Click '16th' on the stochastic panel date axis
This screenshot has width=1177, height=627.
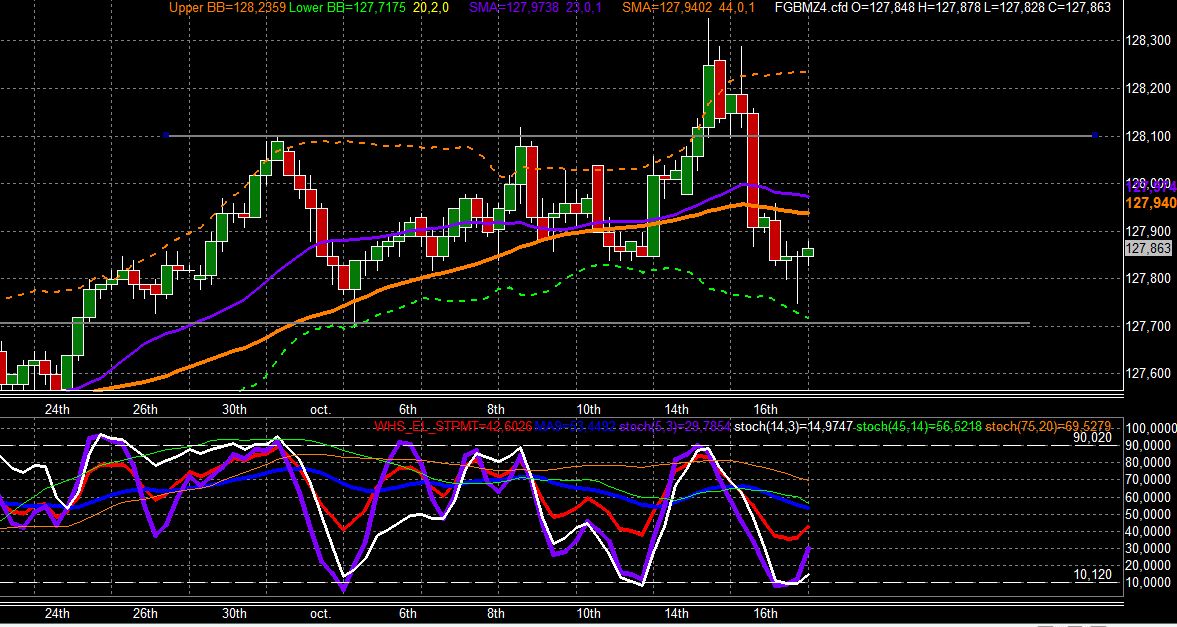(x=765, y=613)
